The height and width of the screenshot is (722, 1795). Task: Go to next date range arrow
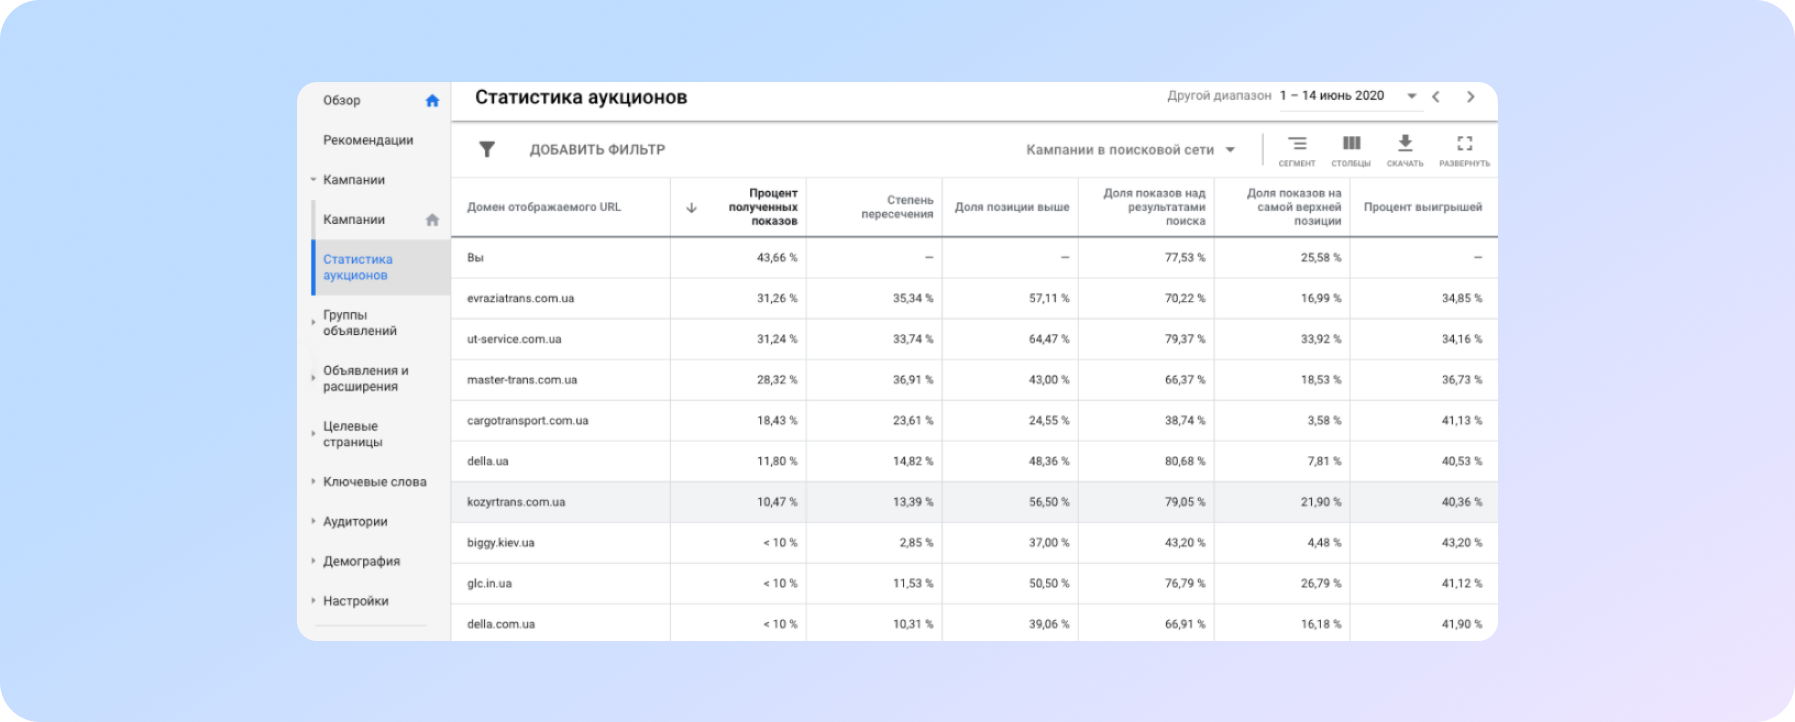click(x=1470, y=97)
